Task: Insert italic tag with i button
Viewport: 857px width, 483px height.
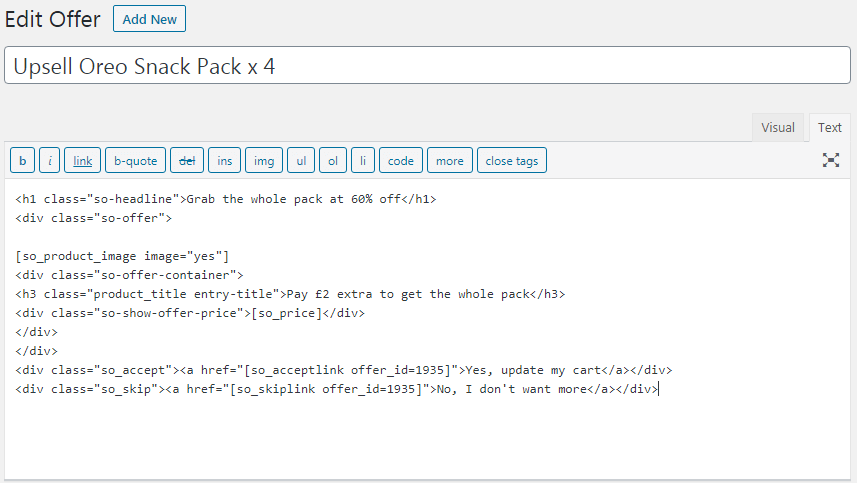Action: click(x=50, y=161)
